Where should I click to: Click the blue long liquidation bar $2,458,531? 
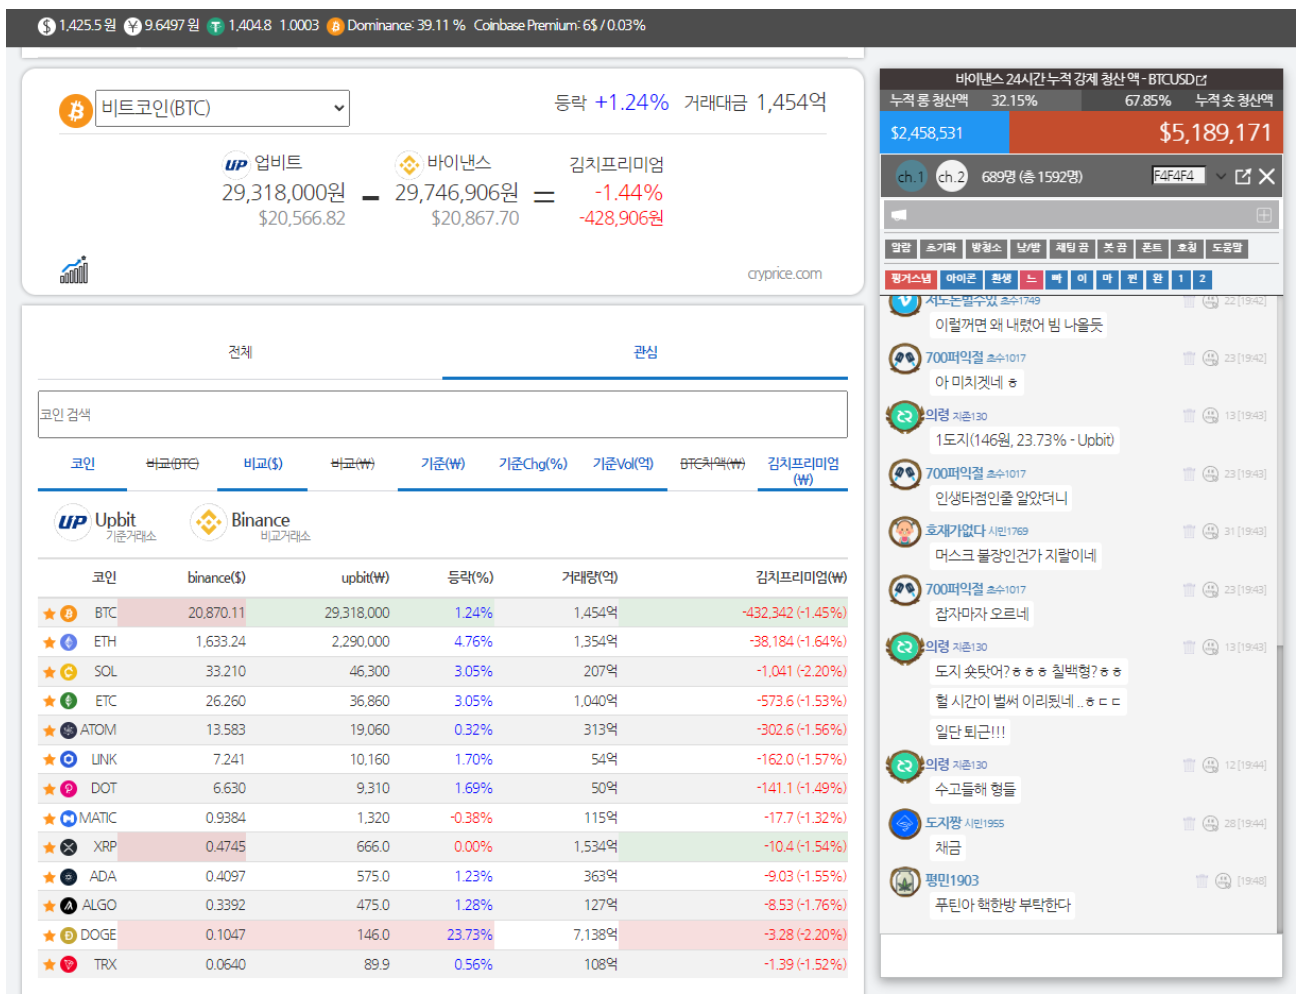945,133
